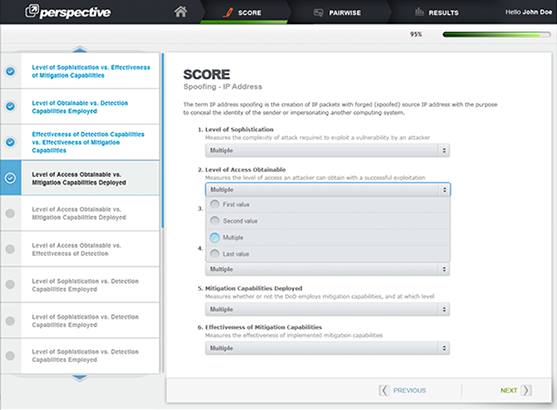Open the Level of Sophistication dropdown
Viewport: 557px width, 410px height.
(x=327, y=150)
